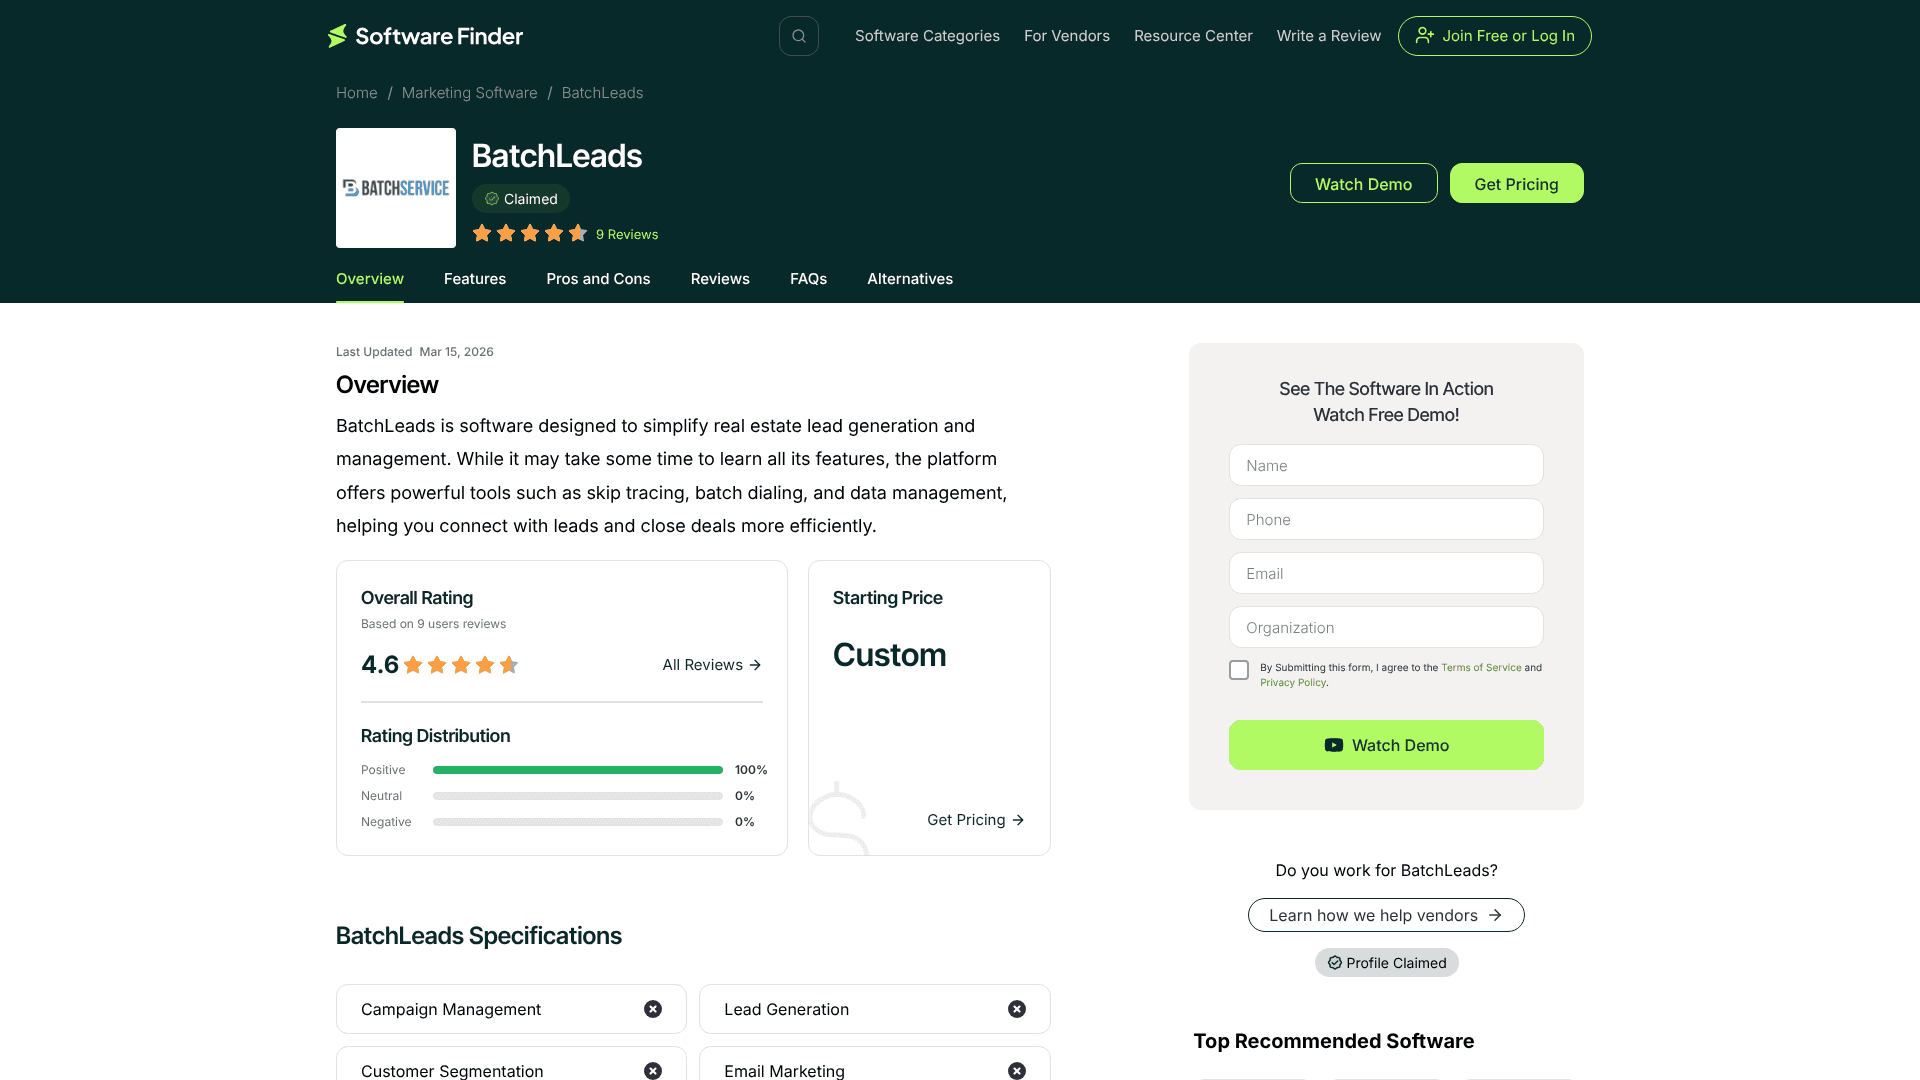Focus the Phone input field

tap(1386, 519)
